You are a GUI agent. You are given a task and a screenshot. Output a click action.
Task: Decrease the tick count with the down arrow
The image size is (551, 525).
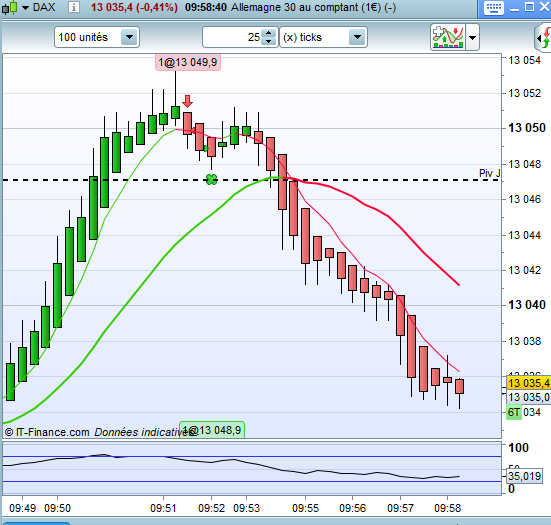pos(269,41)
